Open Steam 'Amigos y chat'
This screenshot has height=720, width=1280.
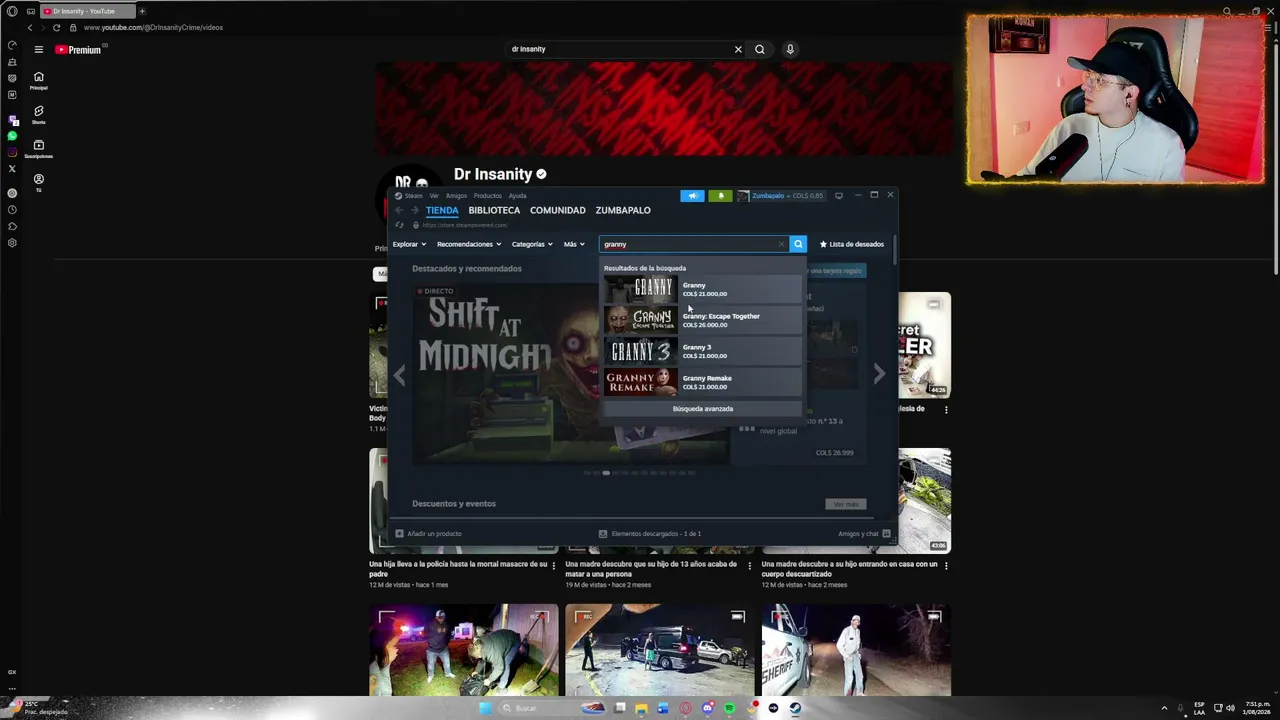864,534
